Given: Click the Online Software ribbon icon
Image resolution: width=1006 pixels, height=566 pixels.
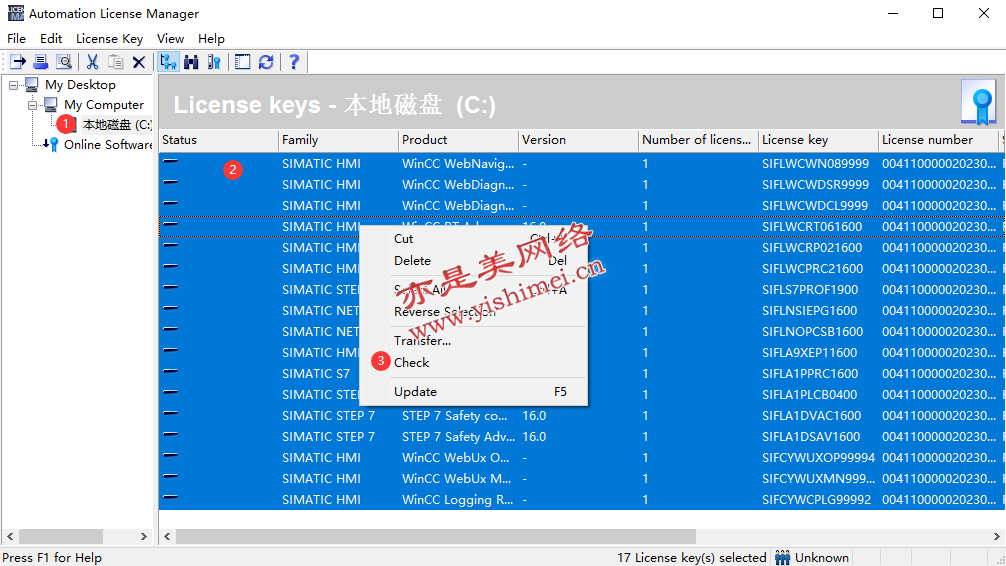Looking at the screenshot, I should coord(51,144).
